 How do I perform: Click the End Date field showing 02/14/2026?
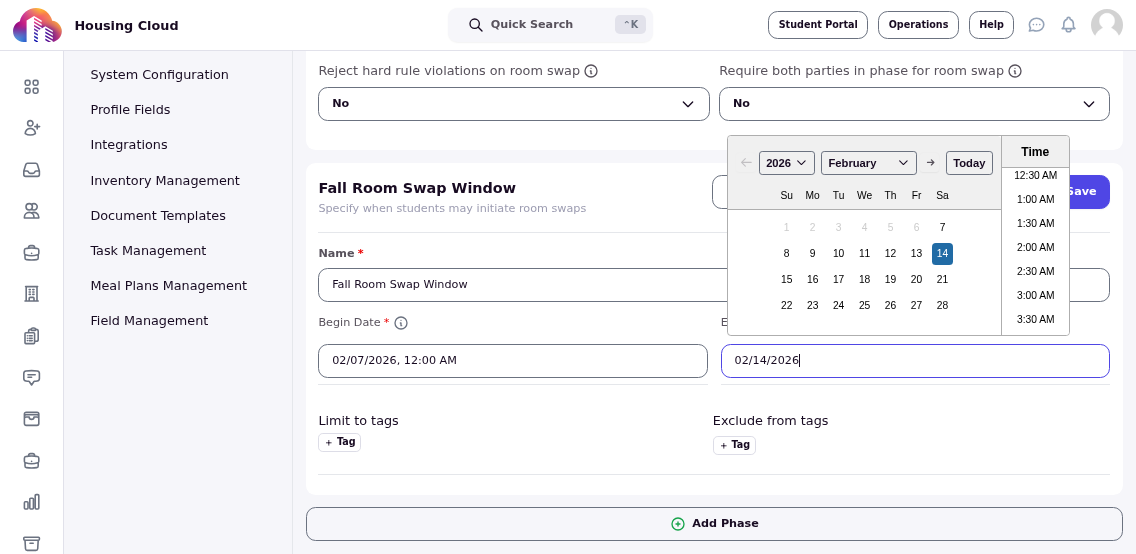tap(915, 361)
